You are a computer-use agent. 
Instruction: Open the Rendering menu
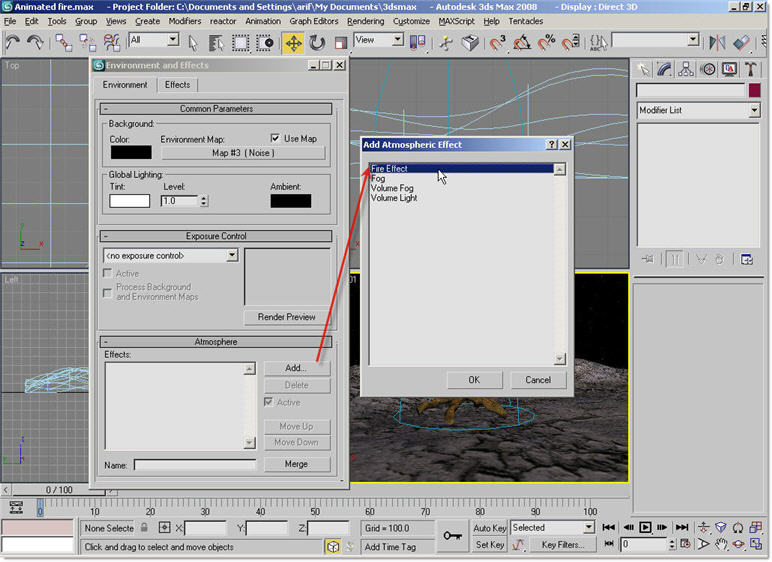pos(365,21)
